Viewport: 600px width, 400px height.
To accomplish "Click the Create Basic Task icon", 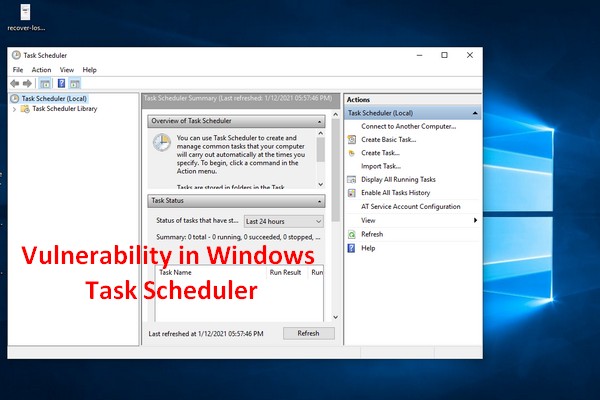I will pyautogui.click(x=352, y=140).
